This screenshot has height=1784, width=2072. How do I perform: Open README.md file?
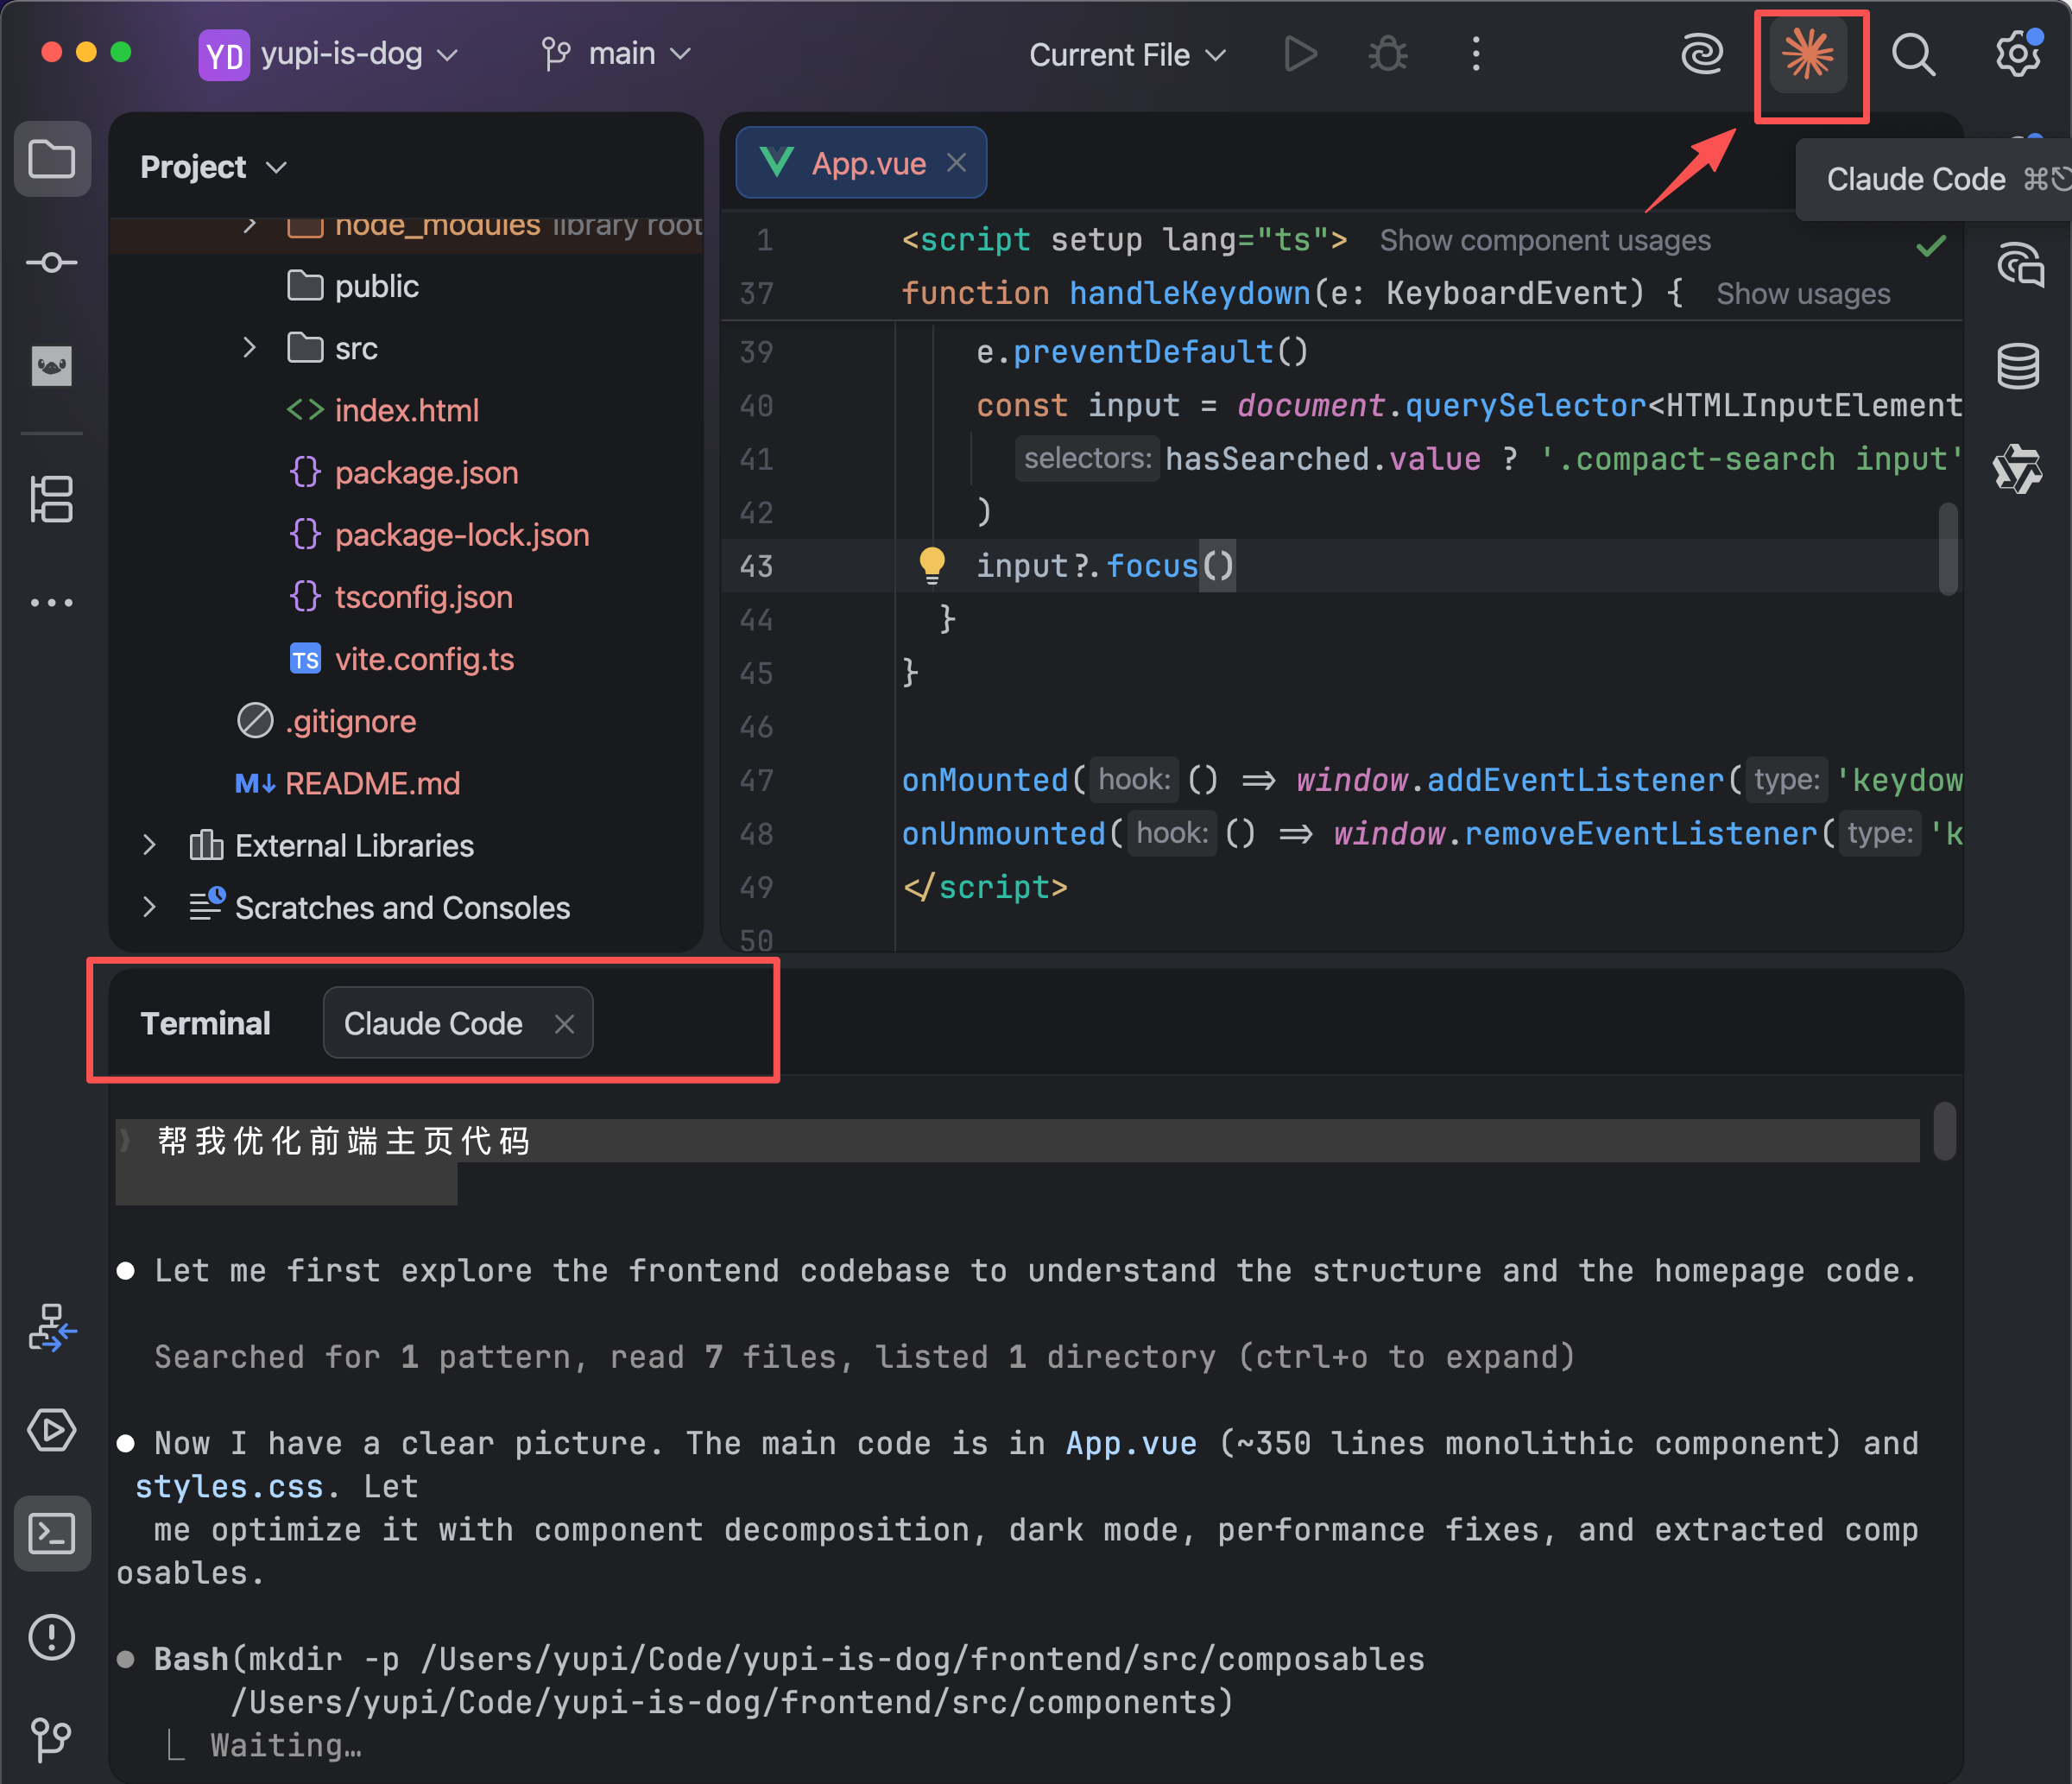[x=372, y=783]
